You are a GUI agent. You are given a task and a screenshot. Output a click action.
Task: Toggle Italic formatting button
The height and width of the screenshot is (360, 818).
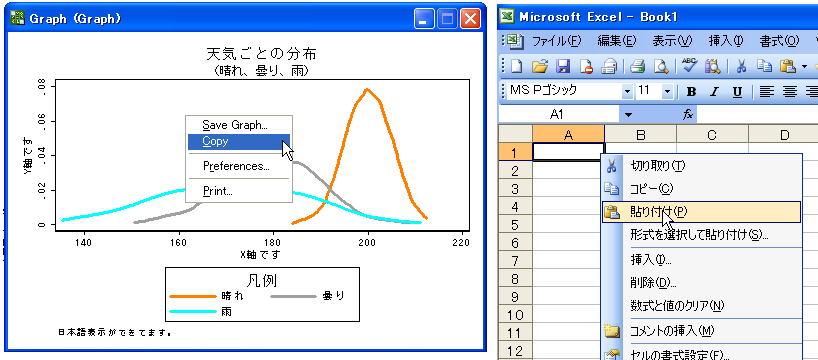(714, 92)
